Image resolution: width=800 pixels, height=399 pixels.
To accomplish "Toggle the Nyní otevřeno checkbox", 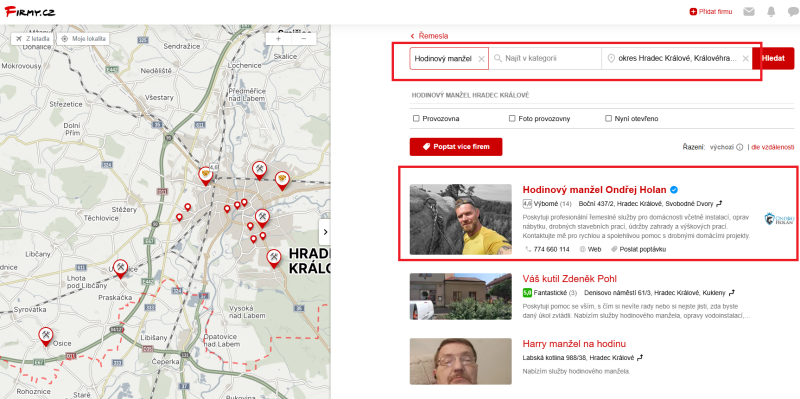I will 608,118.
